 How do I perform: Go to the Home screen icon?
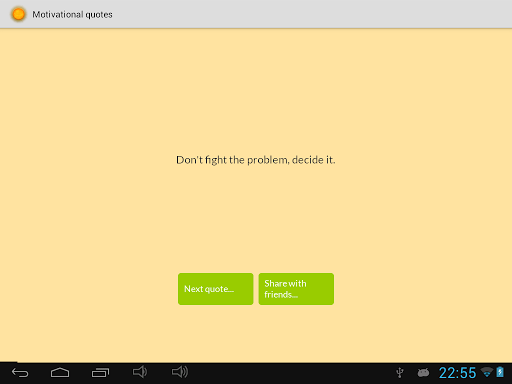[x=60, y=372]
